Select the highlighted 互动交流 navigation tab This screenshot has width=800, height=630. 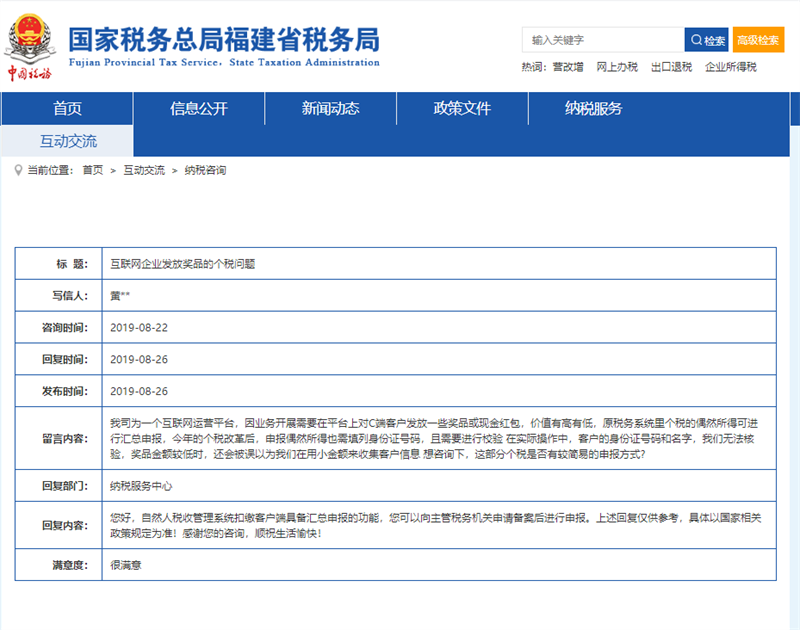click(x=67, y=141)
